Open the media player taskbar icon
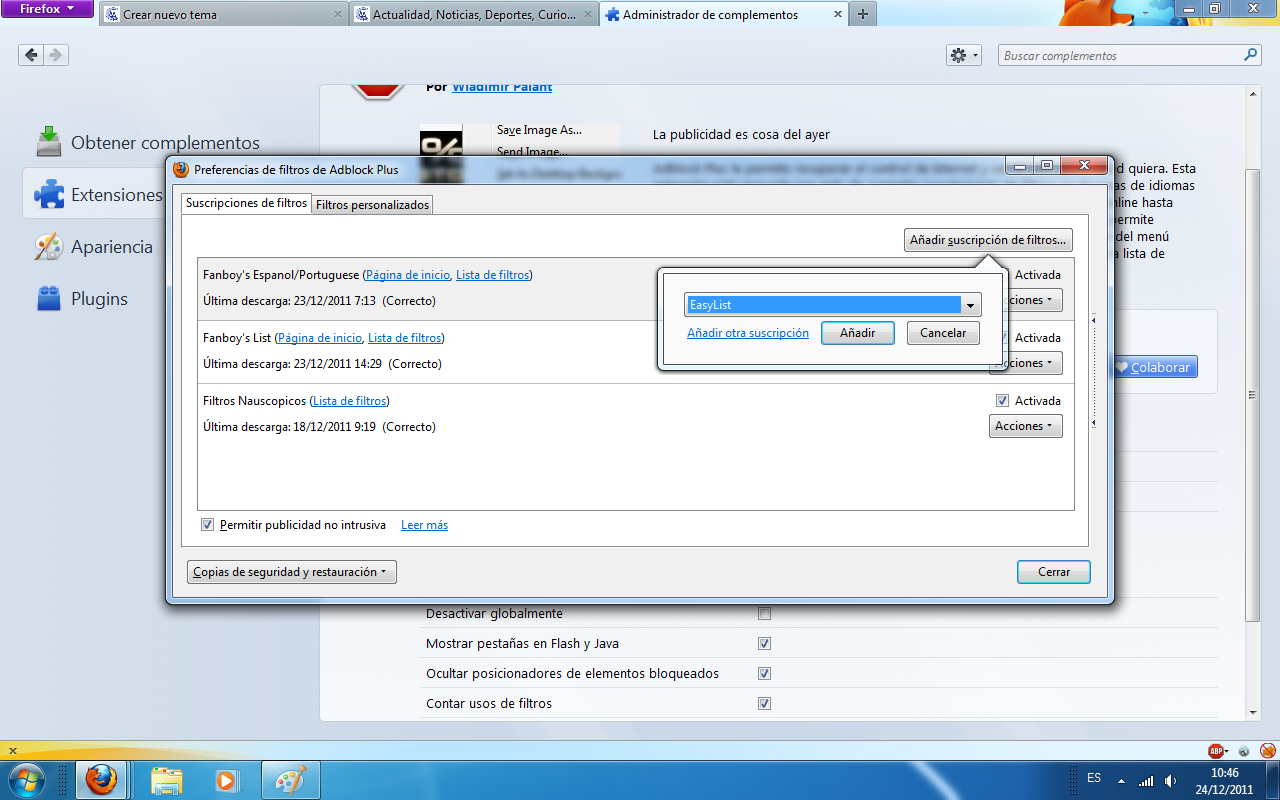Screen dimensions: 1280x800 228,779
